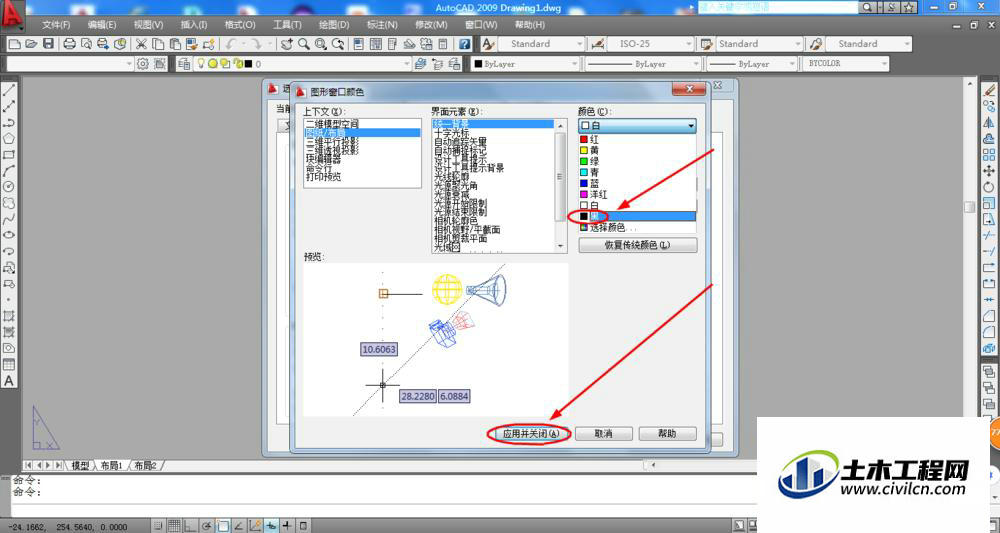Image resolution: width=1000 pixels, height=533 pixels.
Task: Click the Move modify tool
Action: (x=989, y=171)
